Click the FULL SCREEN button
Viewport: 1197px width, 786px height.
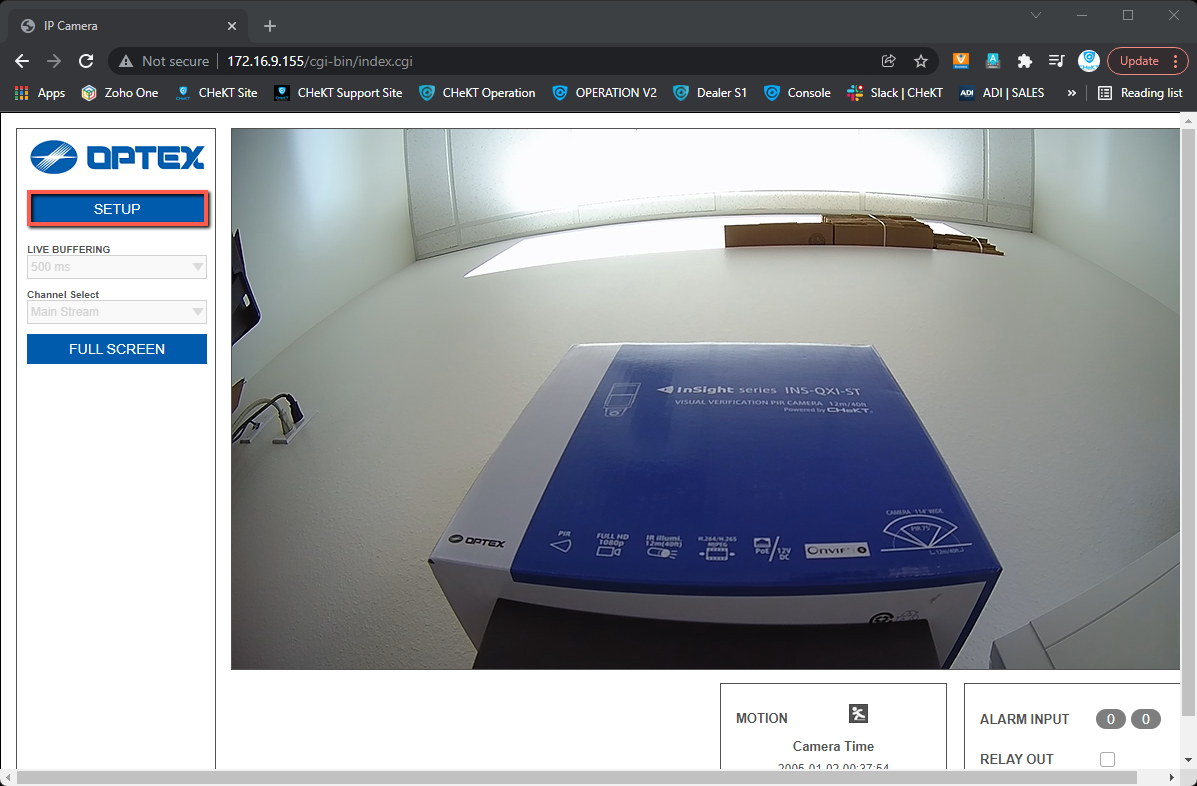117,349
